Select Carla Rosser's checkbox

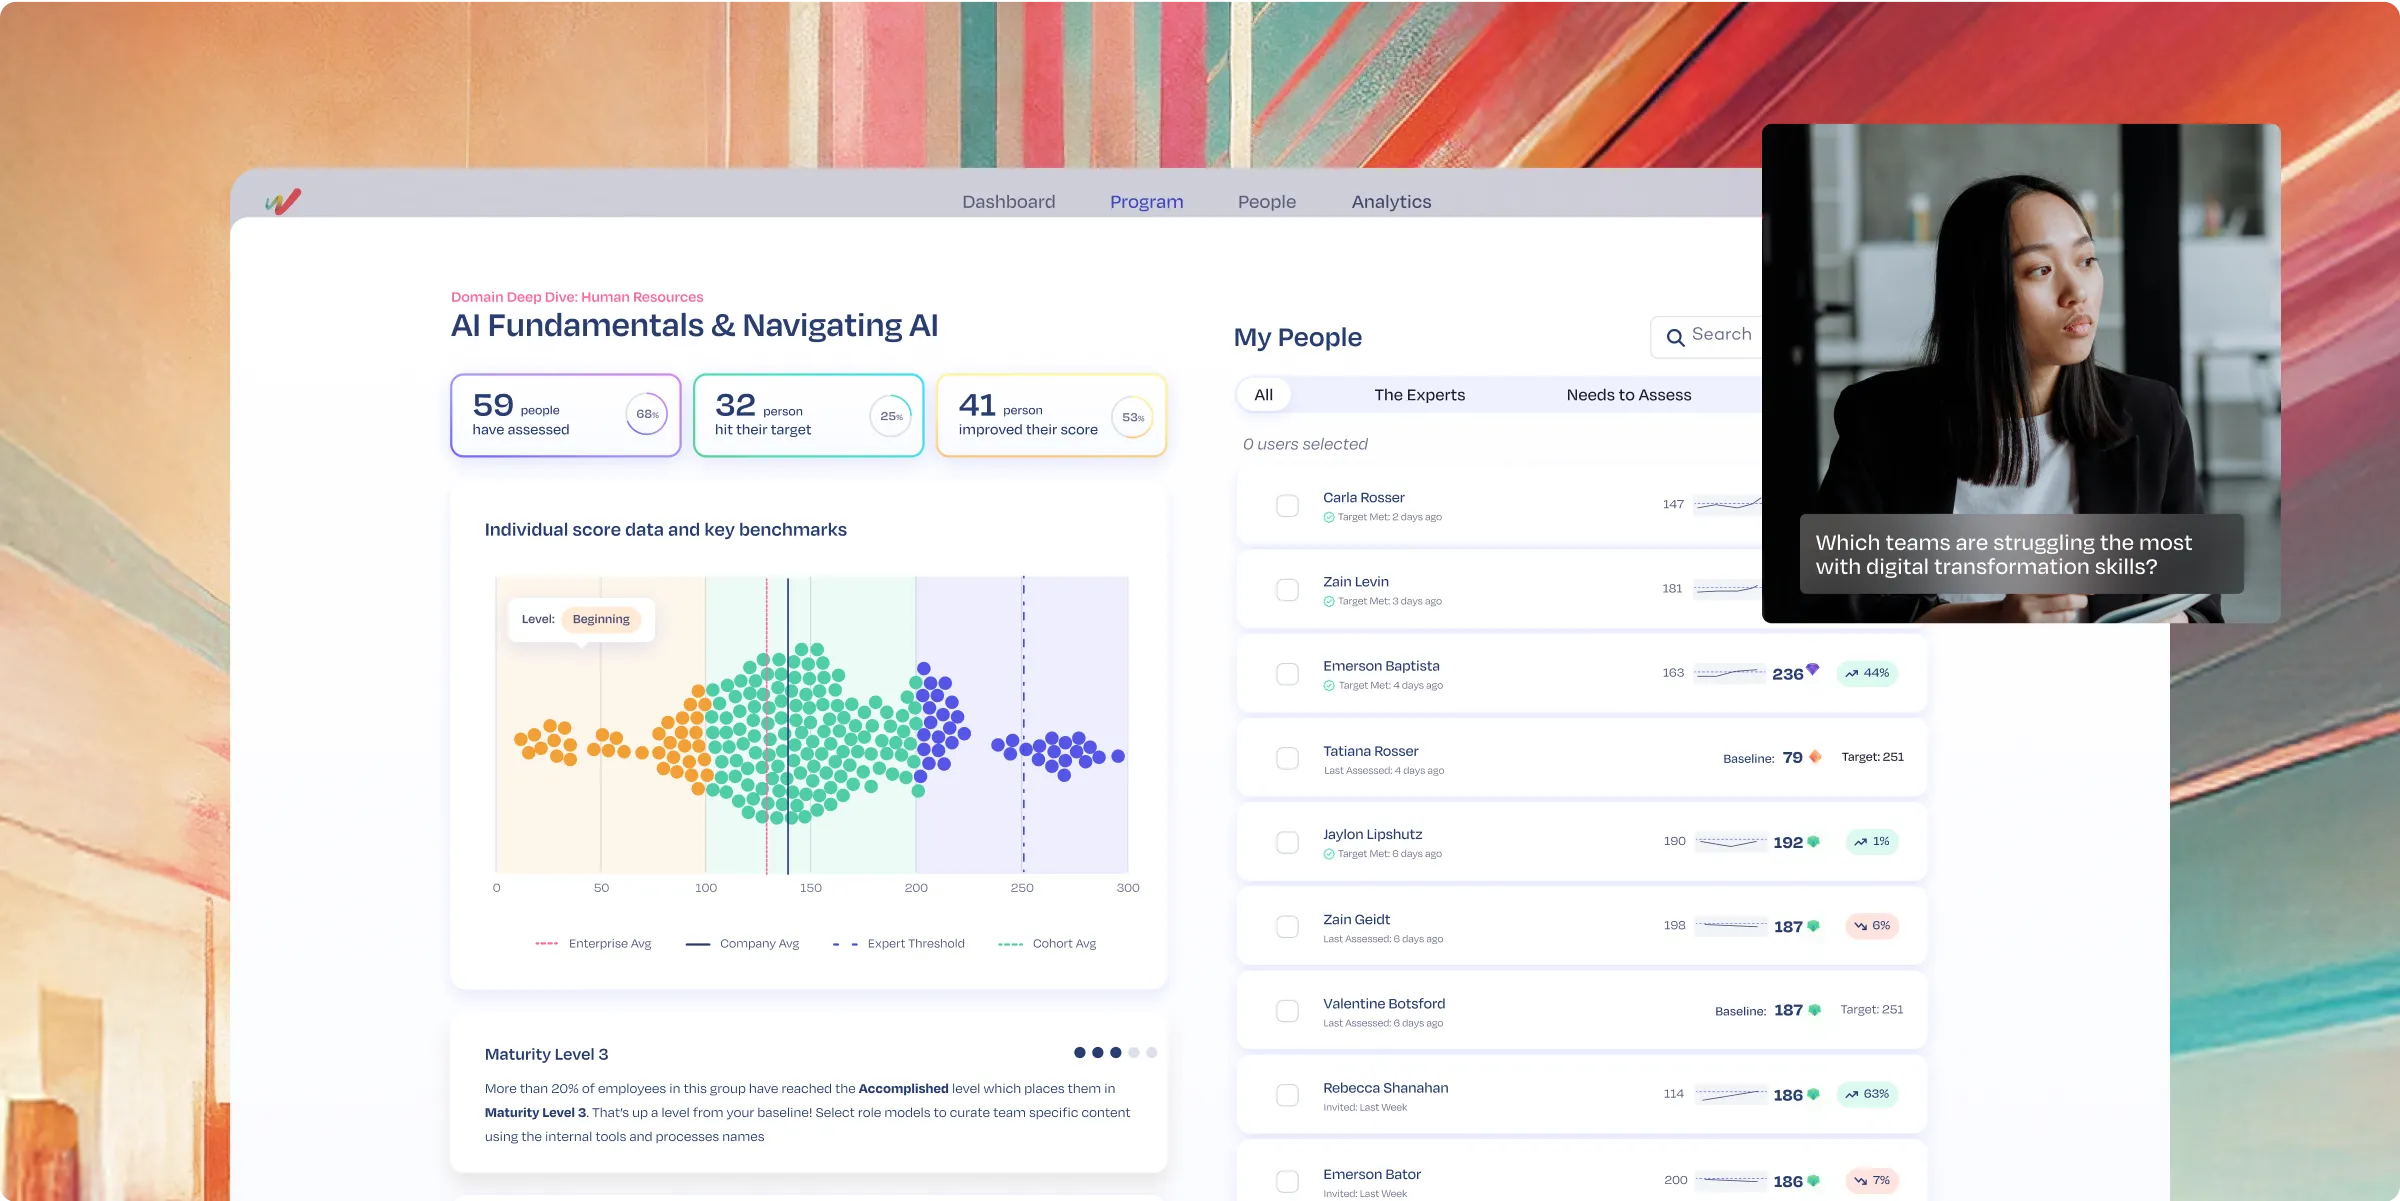click(x=1287, y=506)
